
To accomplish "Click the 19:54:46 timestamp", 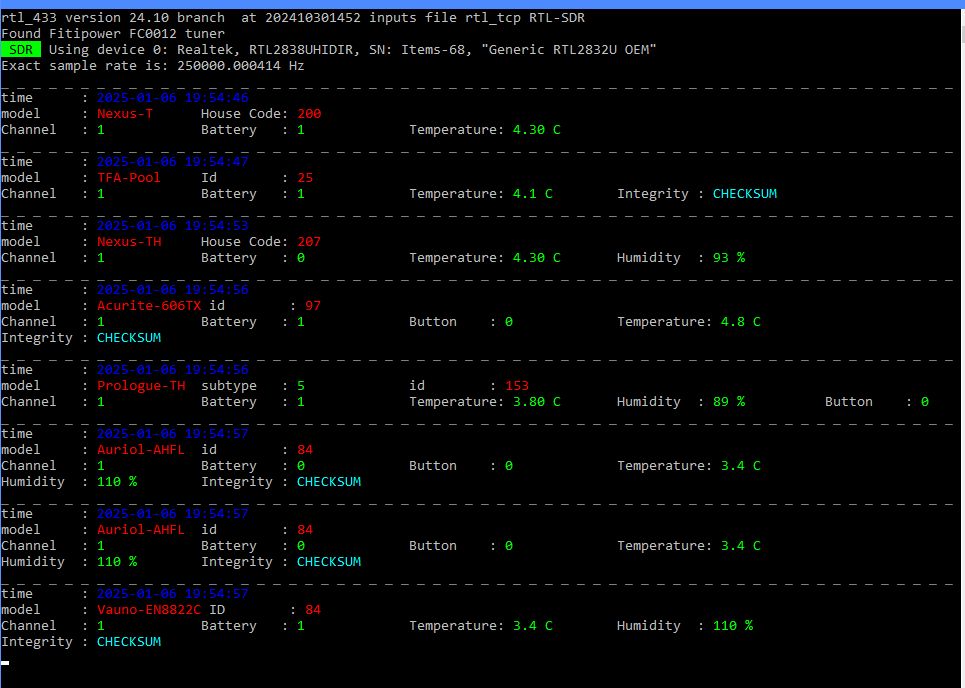I will point(172,98).
